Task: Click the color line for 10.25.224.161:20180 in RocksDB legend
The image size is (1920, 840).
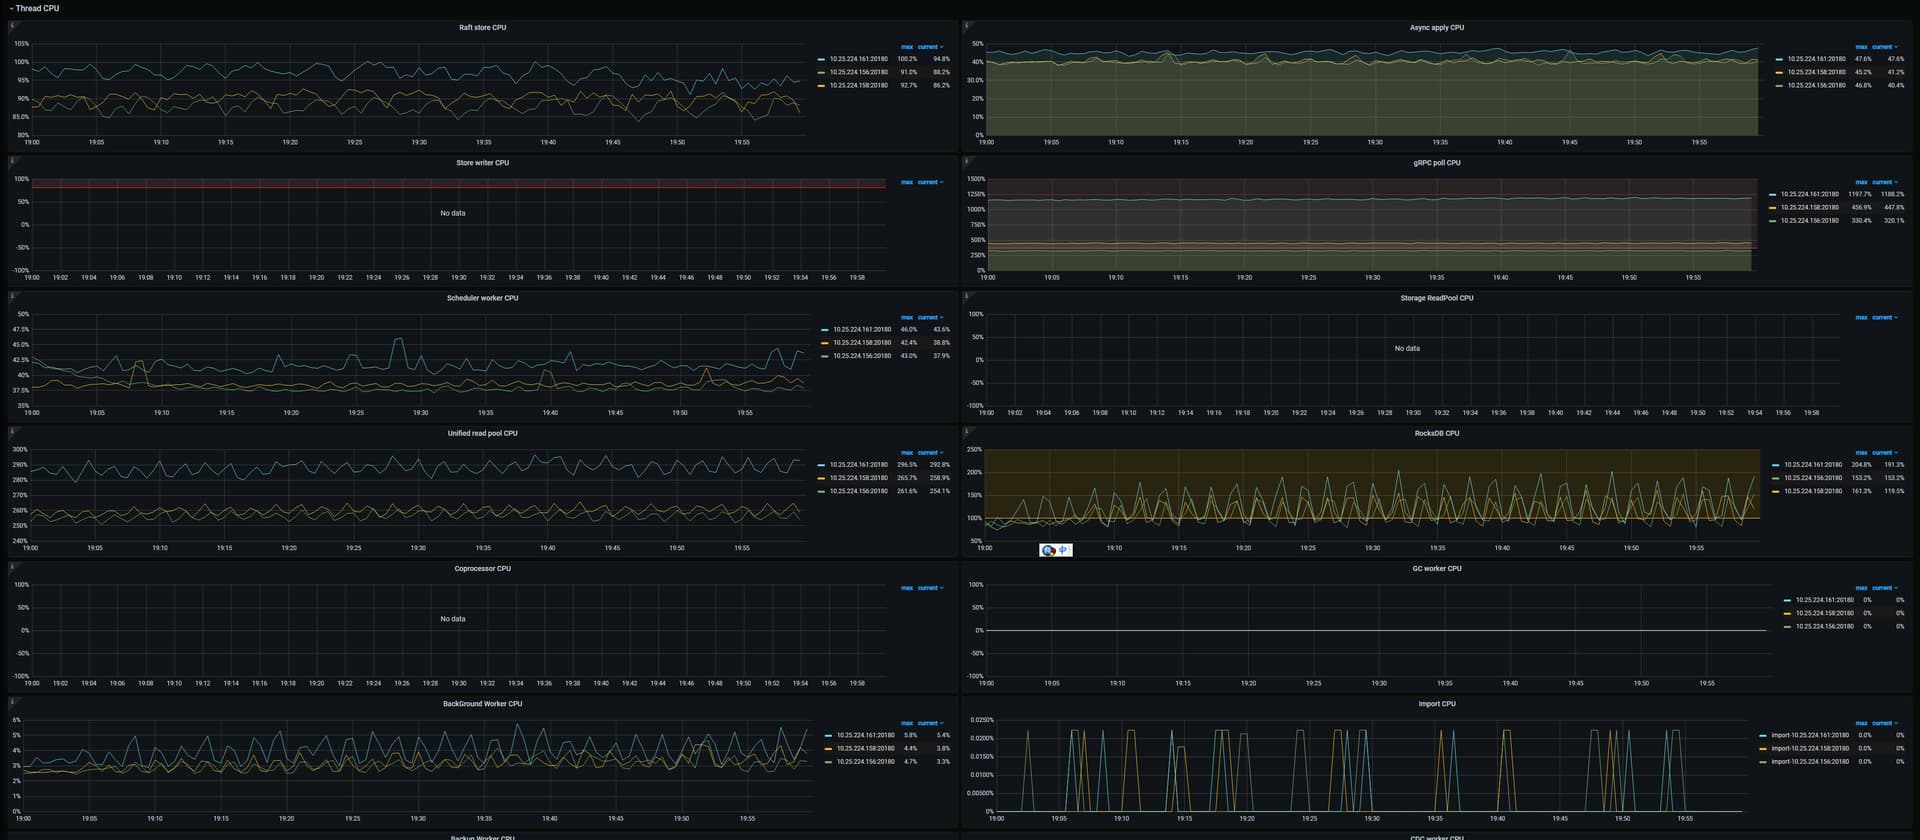Action: 1775,465
